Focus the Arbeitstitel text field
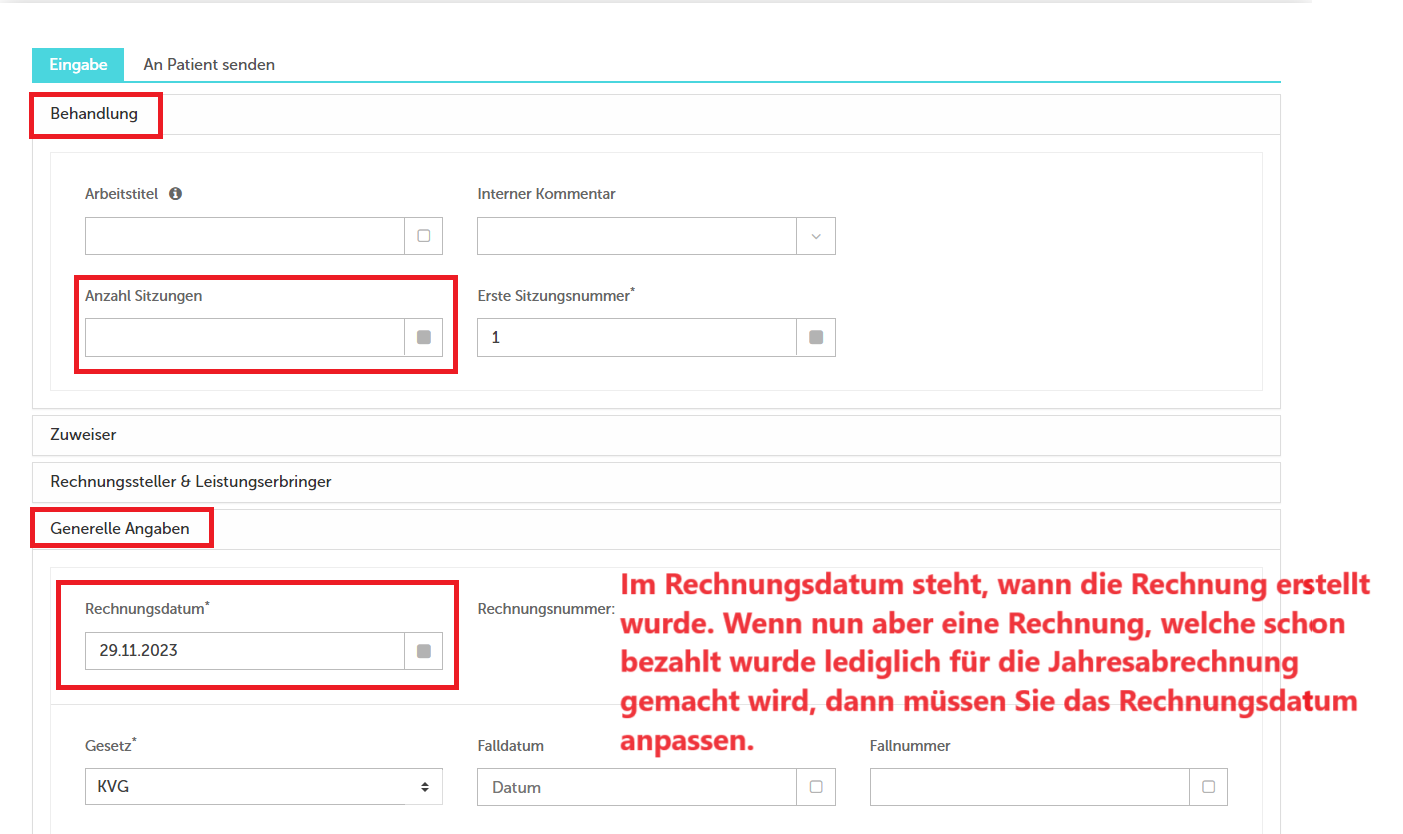 tap(245, 236)
